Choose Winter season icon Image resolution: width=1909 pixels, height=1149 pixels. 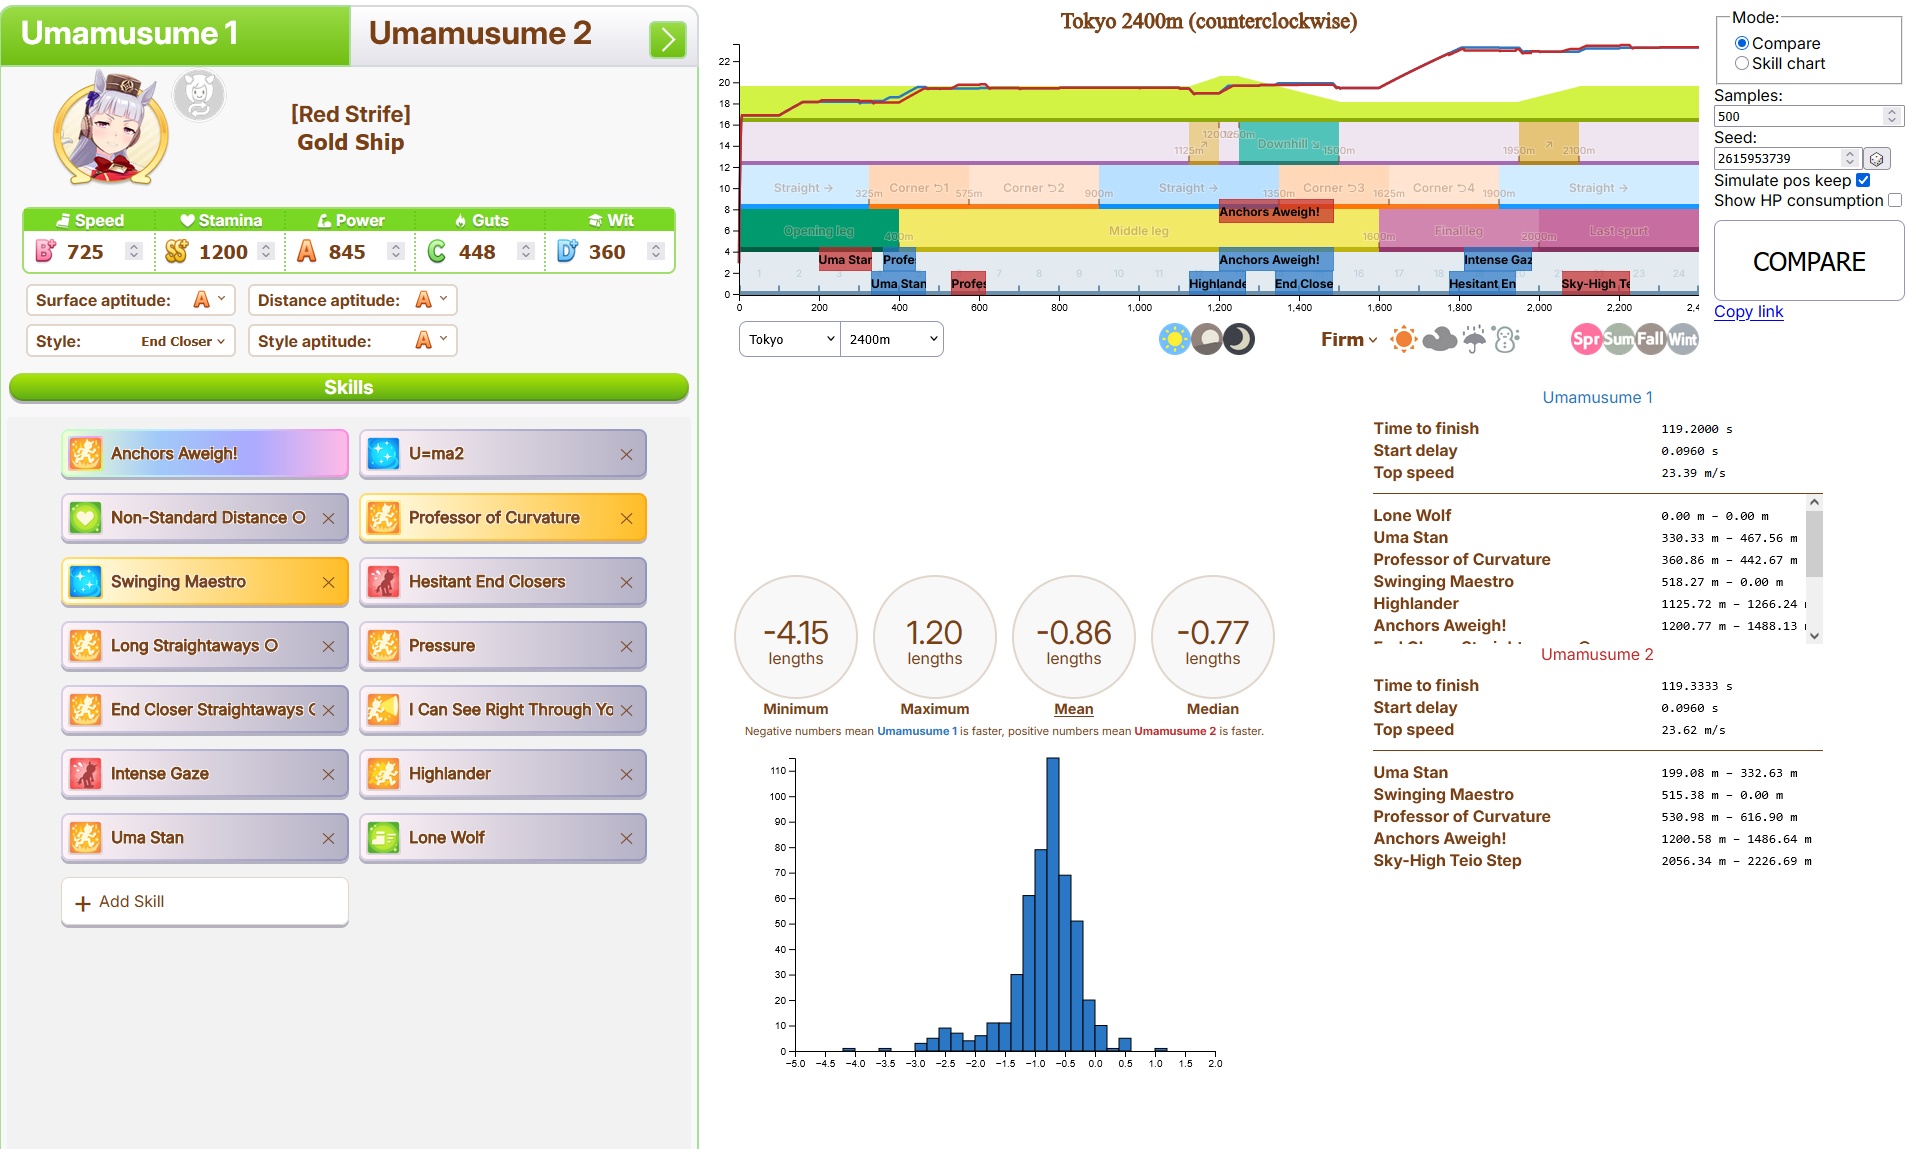pyautogui.click(x=1682, y=339)
